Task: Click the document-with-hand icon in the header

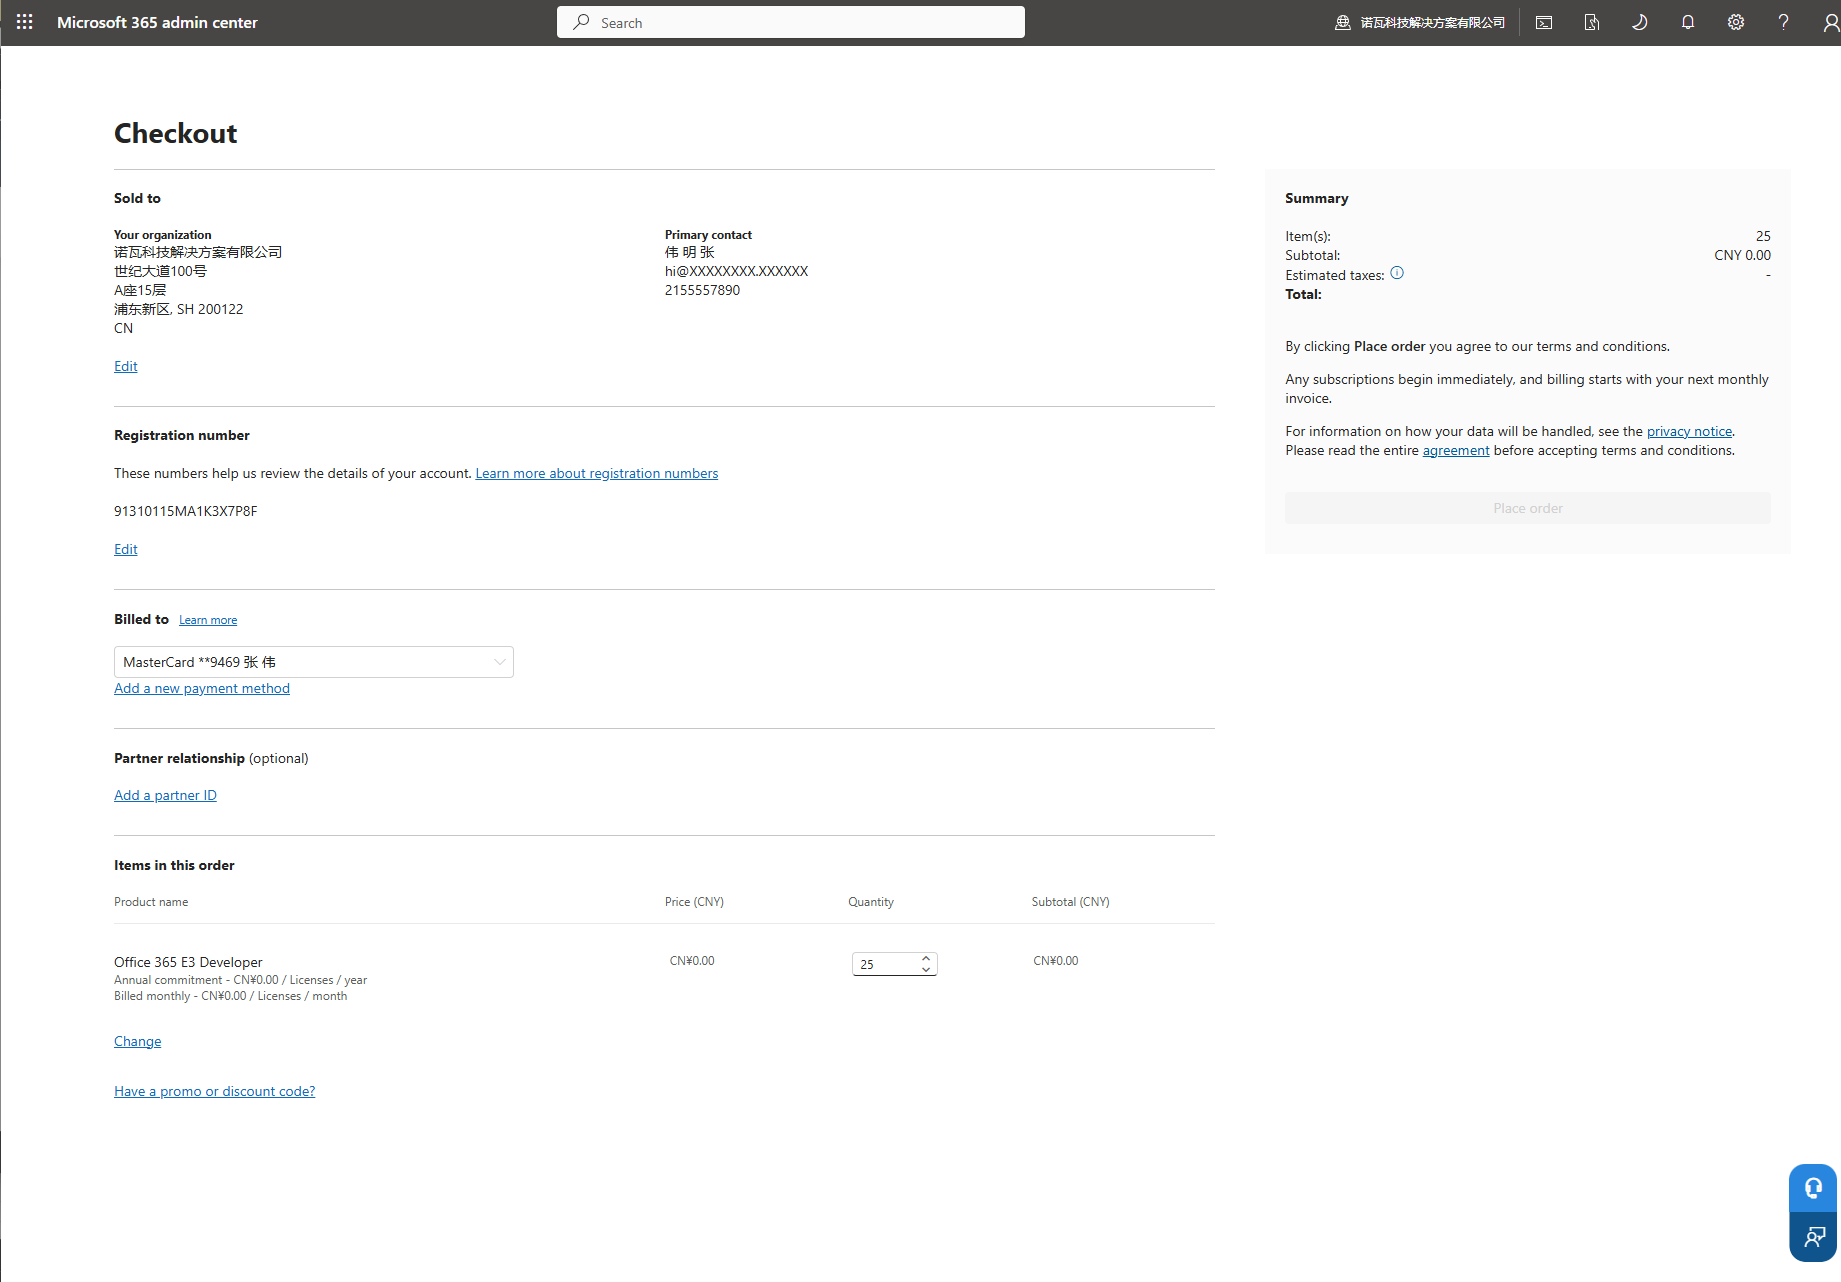Action: click(x=1592, y=22)
